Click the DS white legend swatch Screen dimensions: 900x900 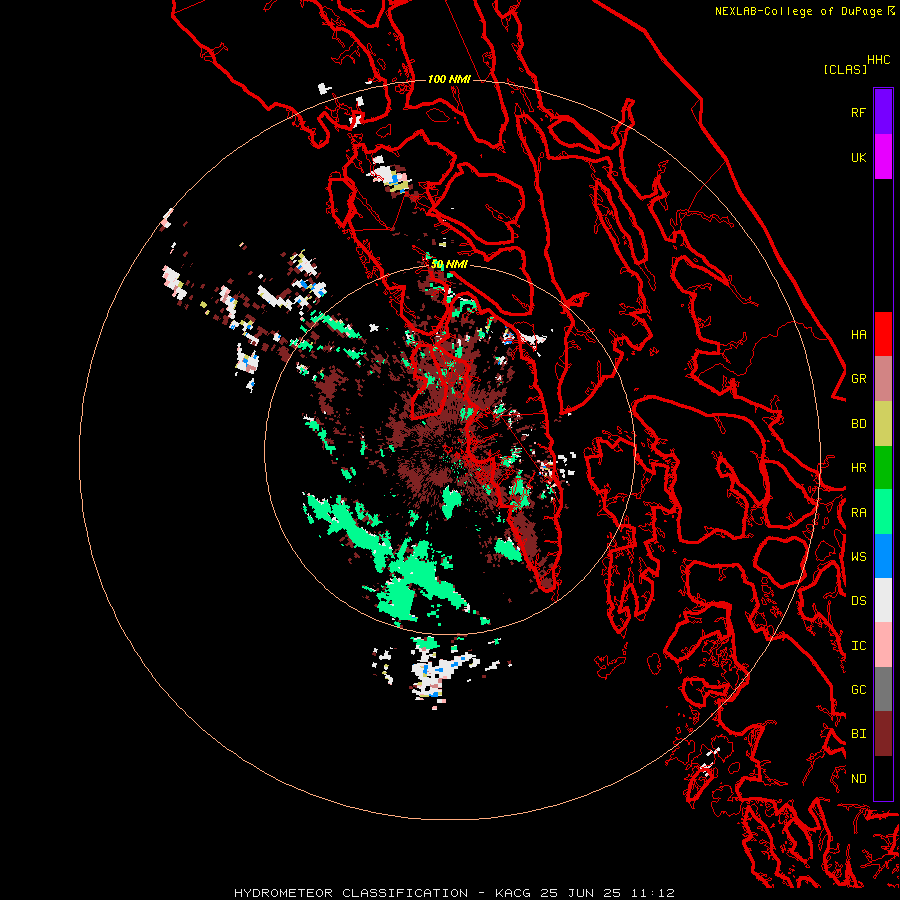tap(883, 600)
